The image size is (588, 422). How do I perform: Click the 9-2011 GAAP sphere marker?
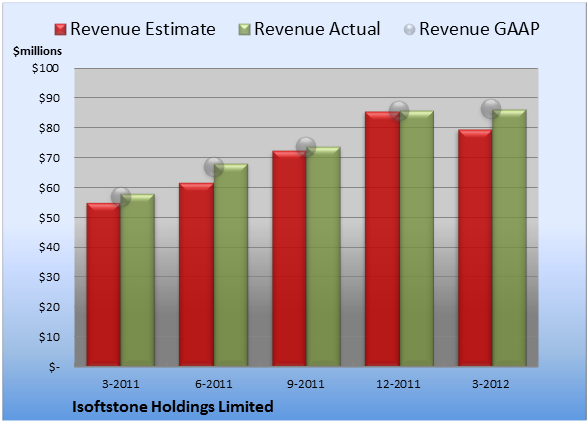click(306, 147)
